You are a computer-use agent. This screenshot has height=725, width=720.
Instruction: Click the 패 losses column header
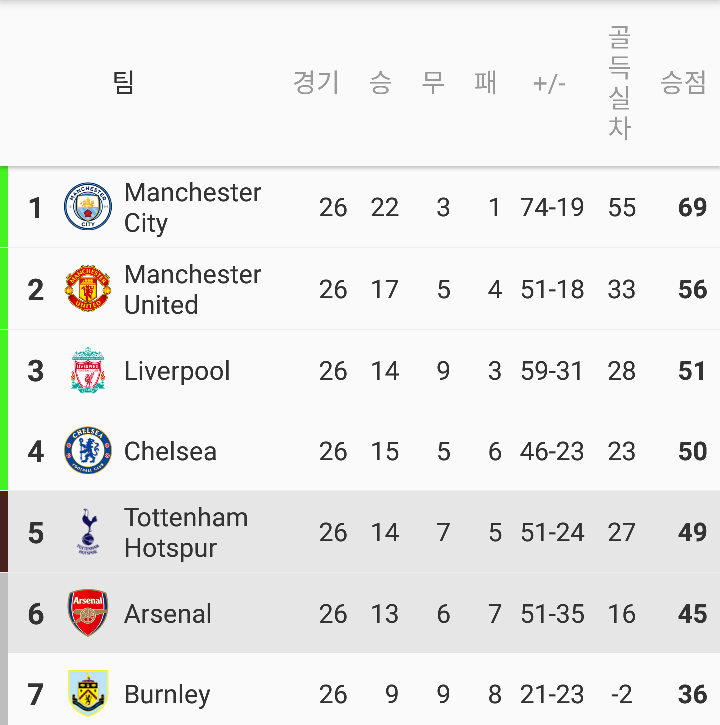coord(486,82)
